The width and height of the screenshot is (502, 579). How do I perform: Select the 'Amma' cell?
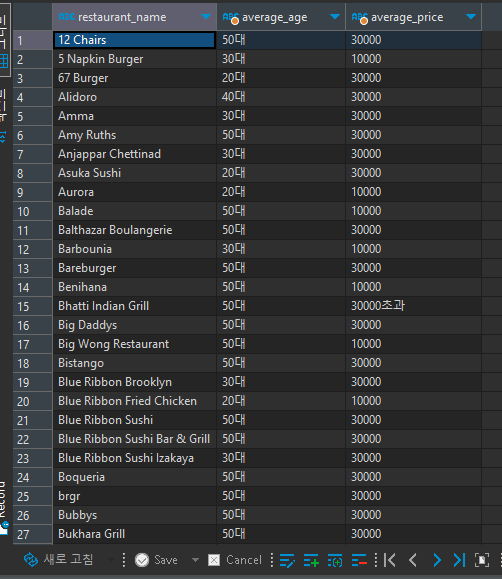tap(134, 116)
